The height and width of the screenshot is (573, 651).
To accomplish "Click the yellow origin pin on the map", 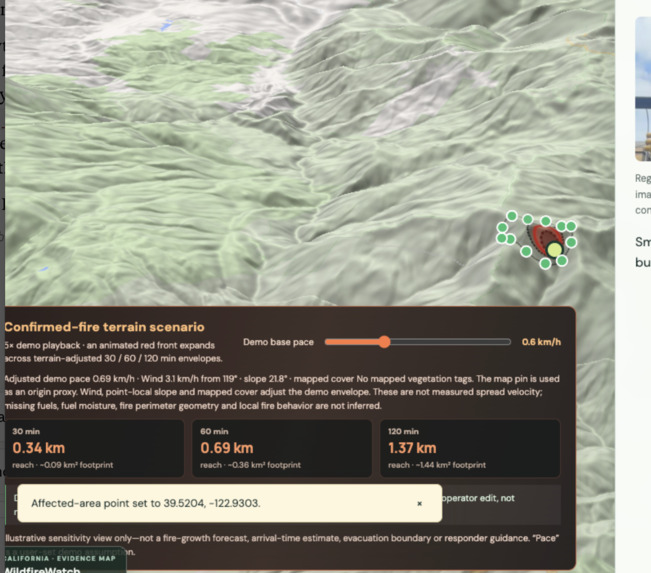I will coord(554,250).
